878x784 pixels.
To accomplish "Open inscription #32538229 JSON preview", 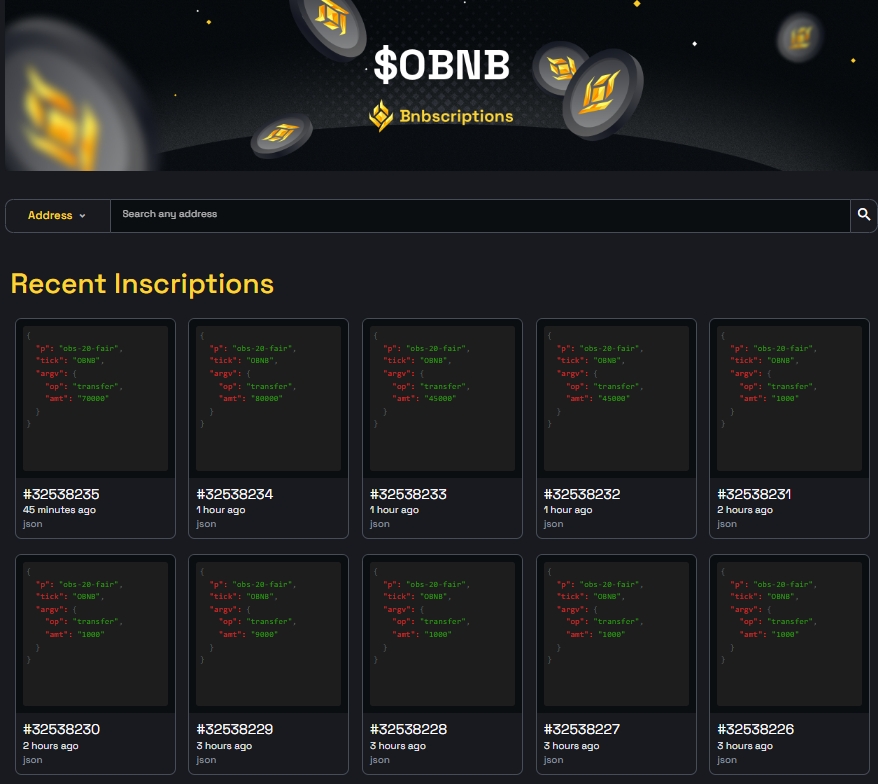I will point(268,634).
